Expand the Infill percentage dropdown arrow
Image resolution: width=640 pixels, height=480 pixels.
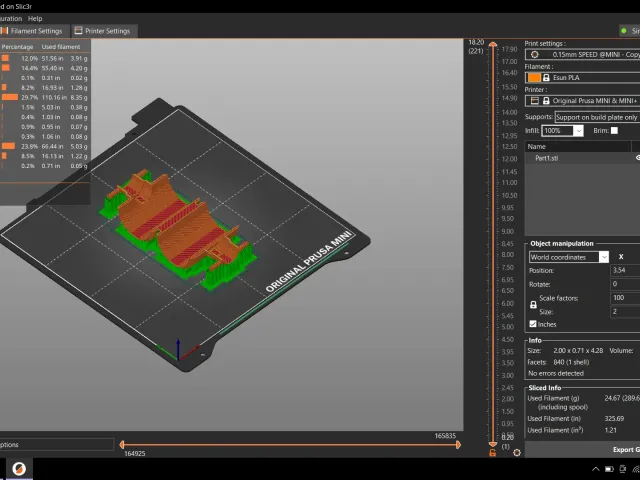tap(578, 131)
